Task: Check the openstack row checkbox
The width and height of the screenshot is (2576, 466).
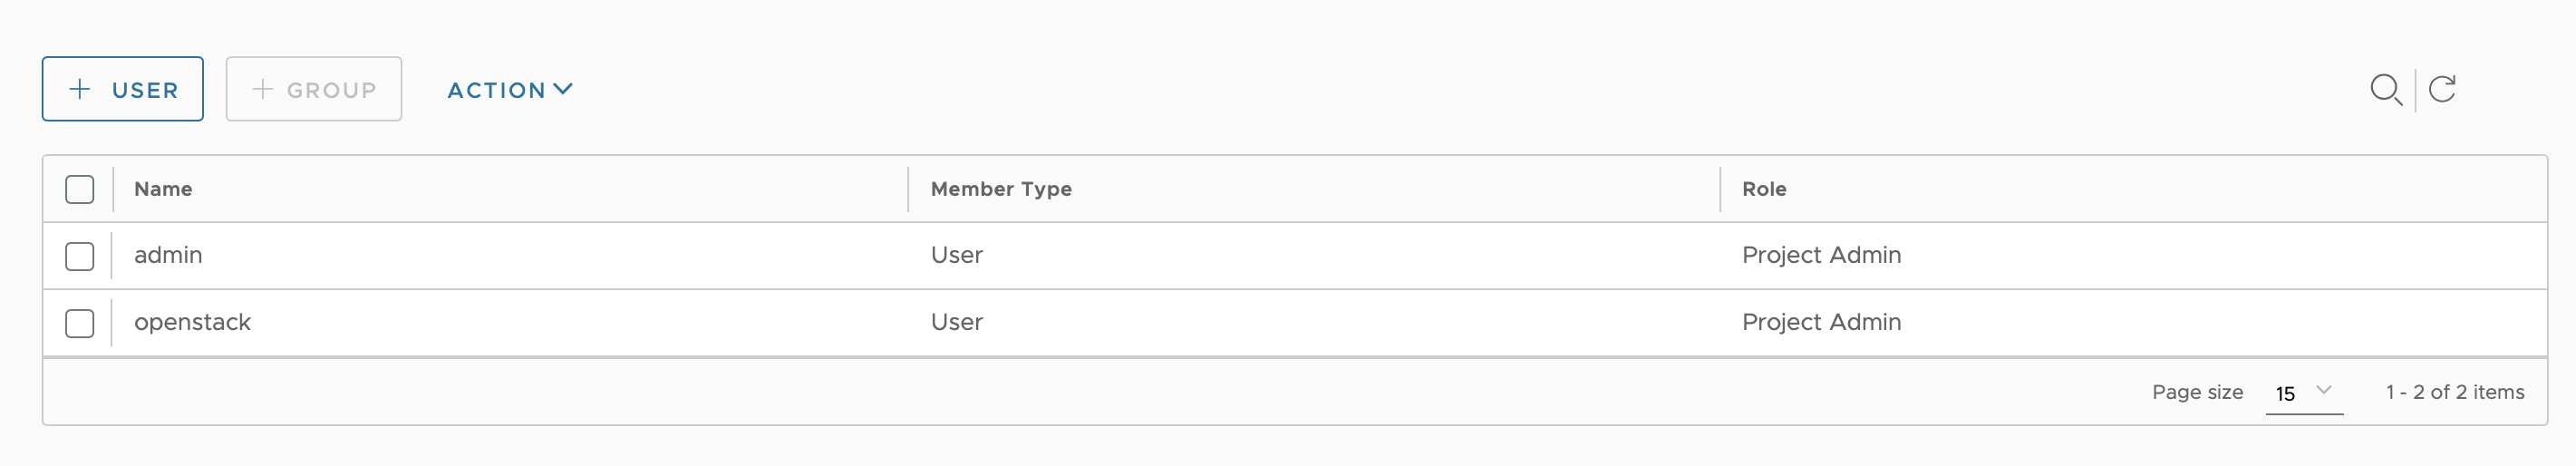Action: point(80,323)
